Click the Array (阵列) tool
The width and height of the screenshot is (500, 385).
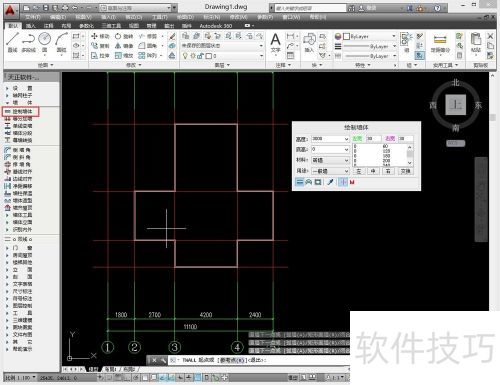148,56
